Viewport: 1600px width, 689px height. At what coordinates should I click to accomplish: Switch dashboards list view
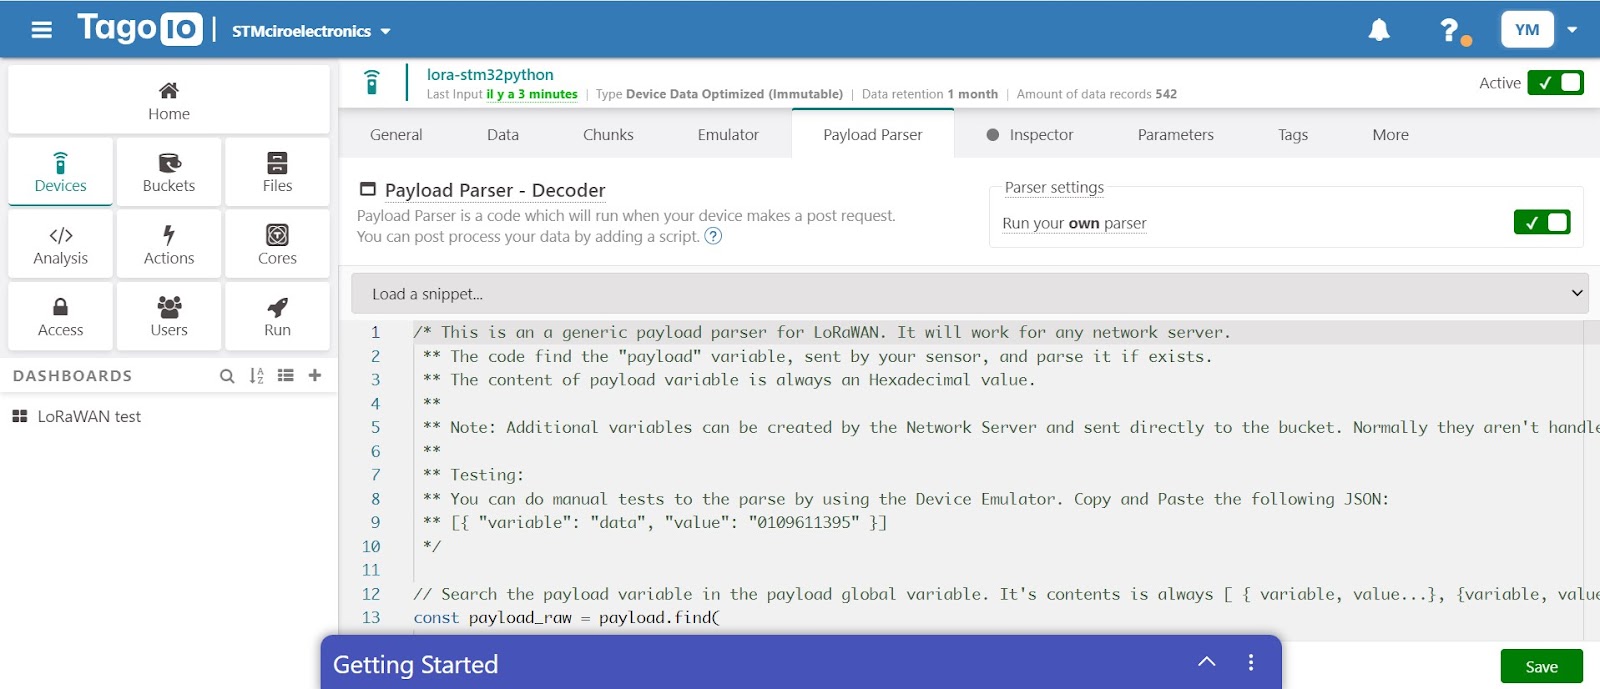(286, 375)
